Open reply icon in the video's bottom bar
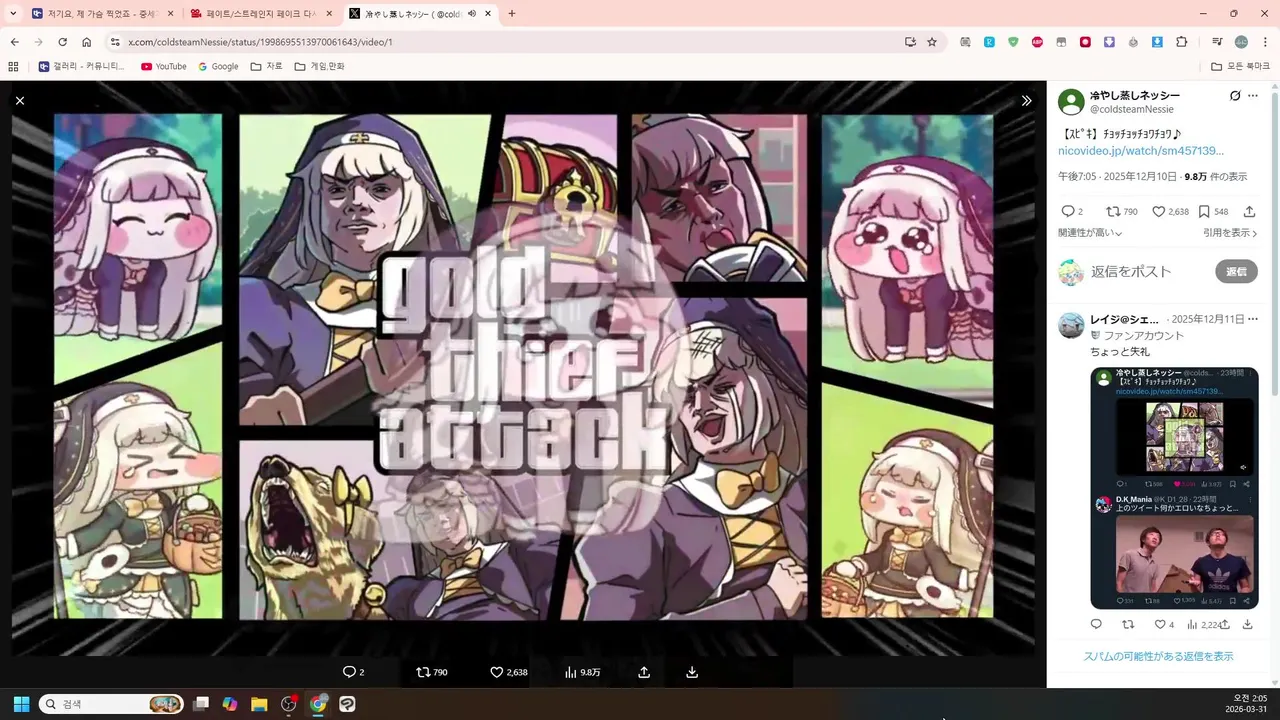Viewport: 1280px width, 720px height. click(x=349, y=672)
